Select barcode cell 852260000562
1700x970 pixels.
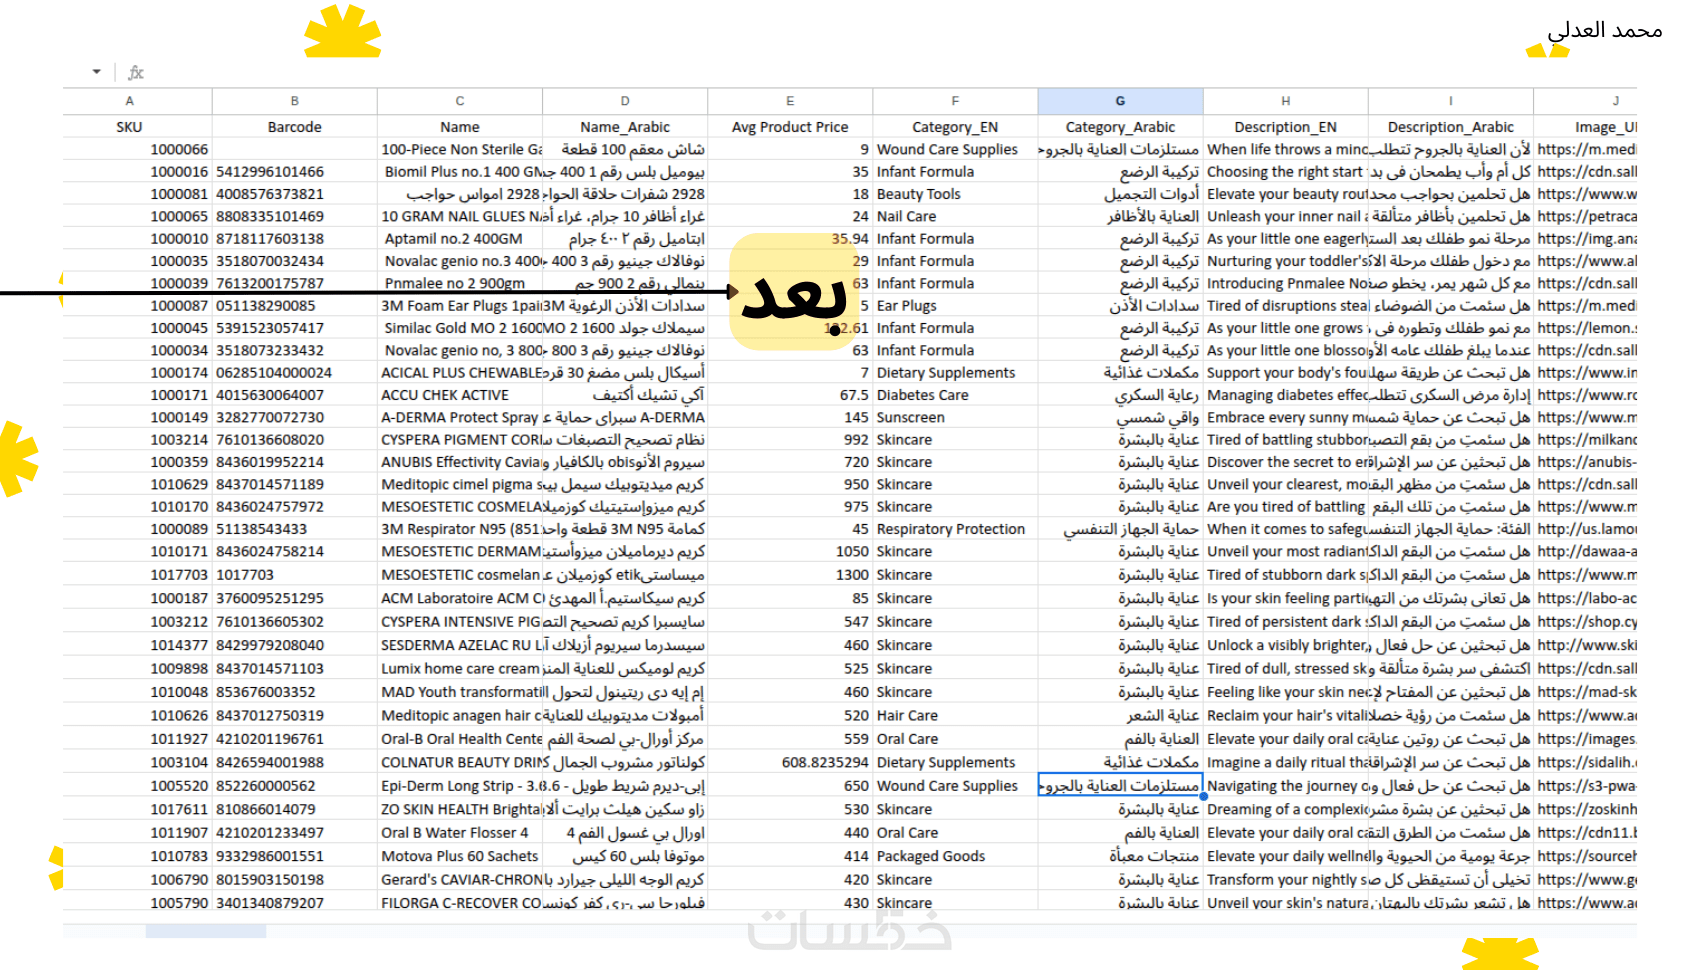pos(295,786)
